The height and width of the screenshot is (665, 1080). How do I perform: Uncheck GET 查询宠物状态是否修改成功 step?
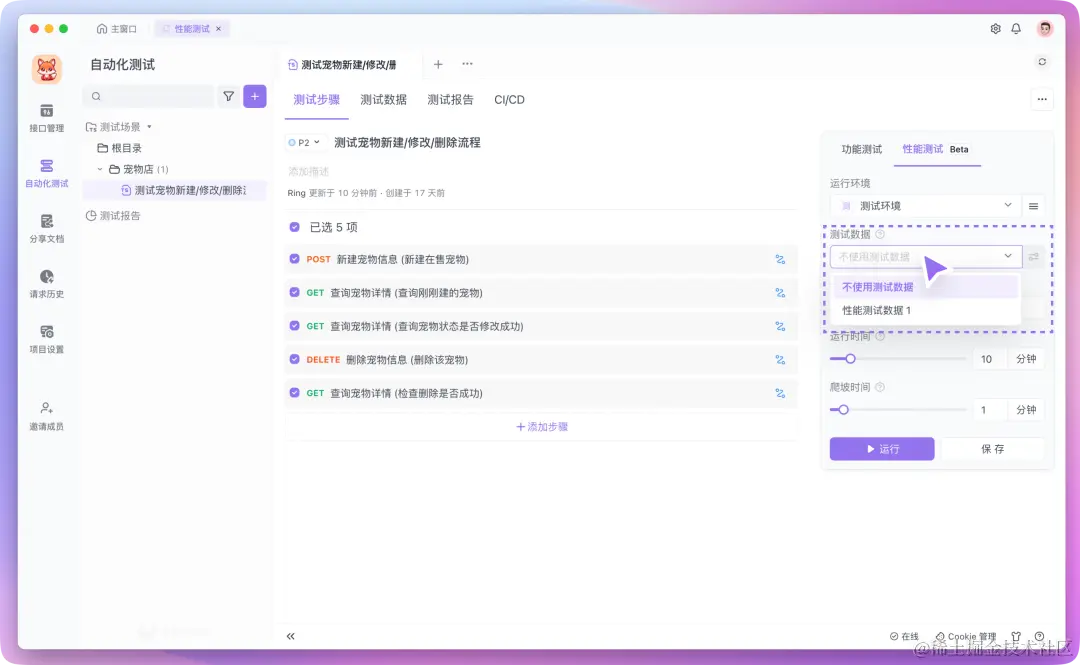[x=295, y=326]
